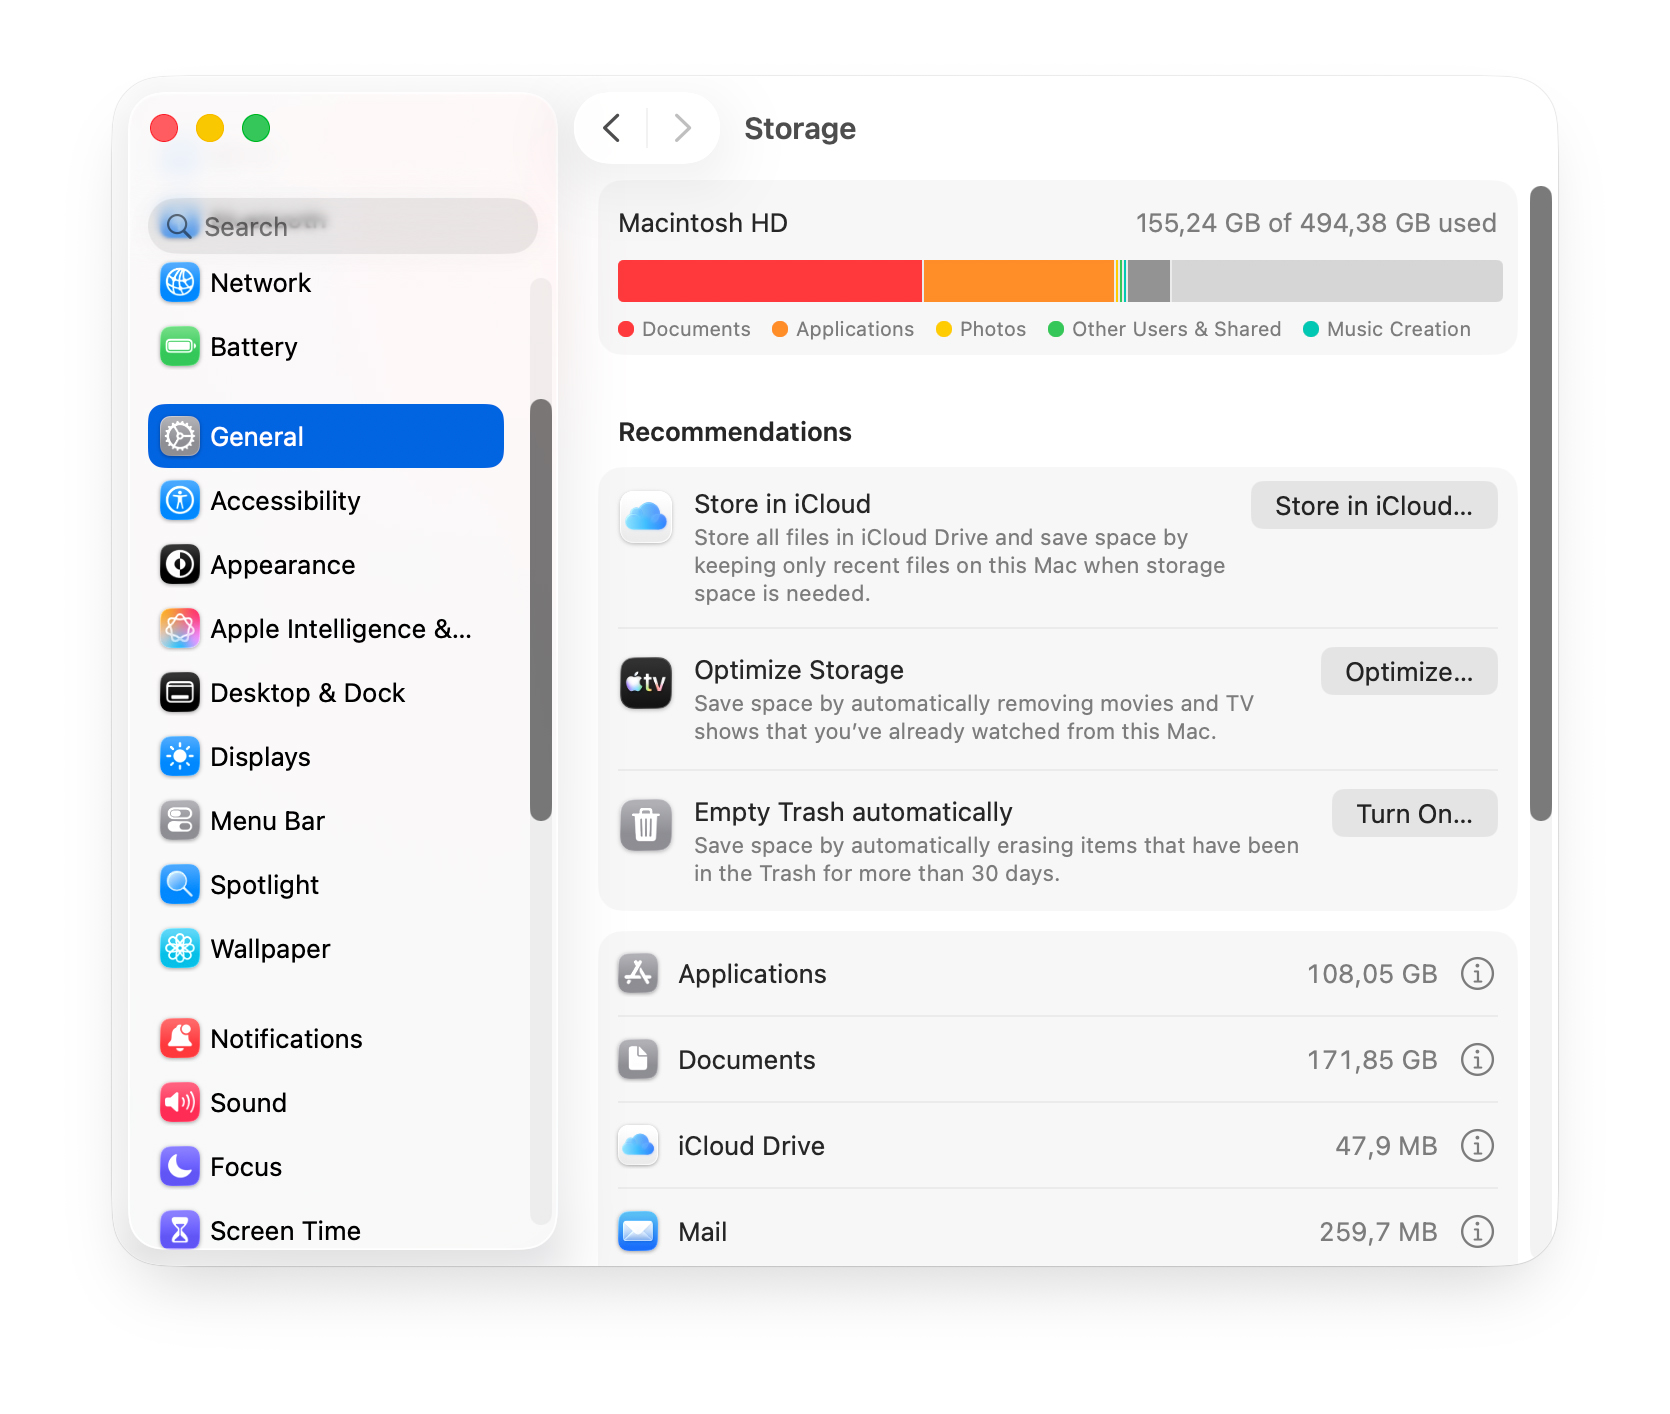Select the Network sidebar item
The image size is (1670, 1414).
[x=326, y=283]
